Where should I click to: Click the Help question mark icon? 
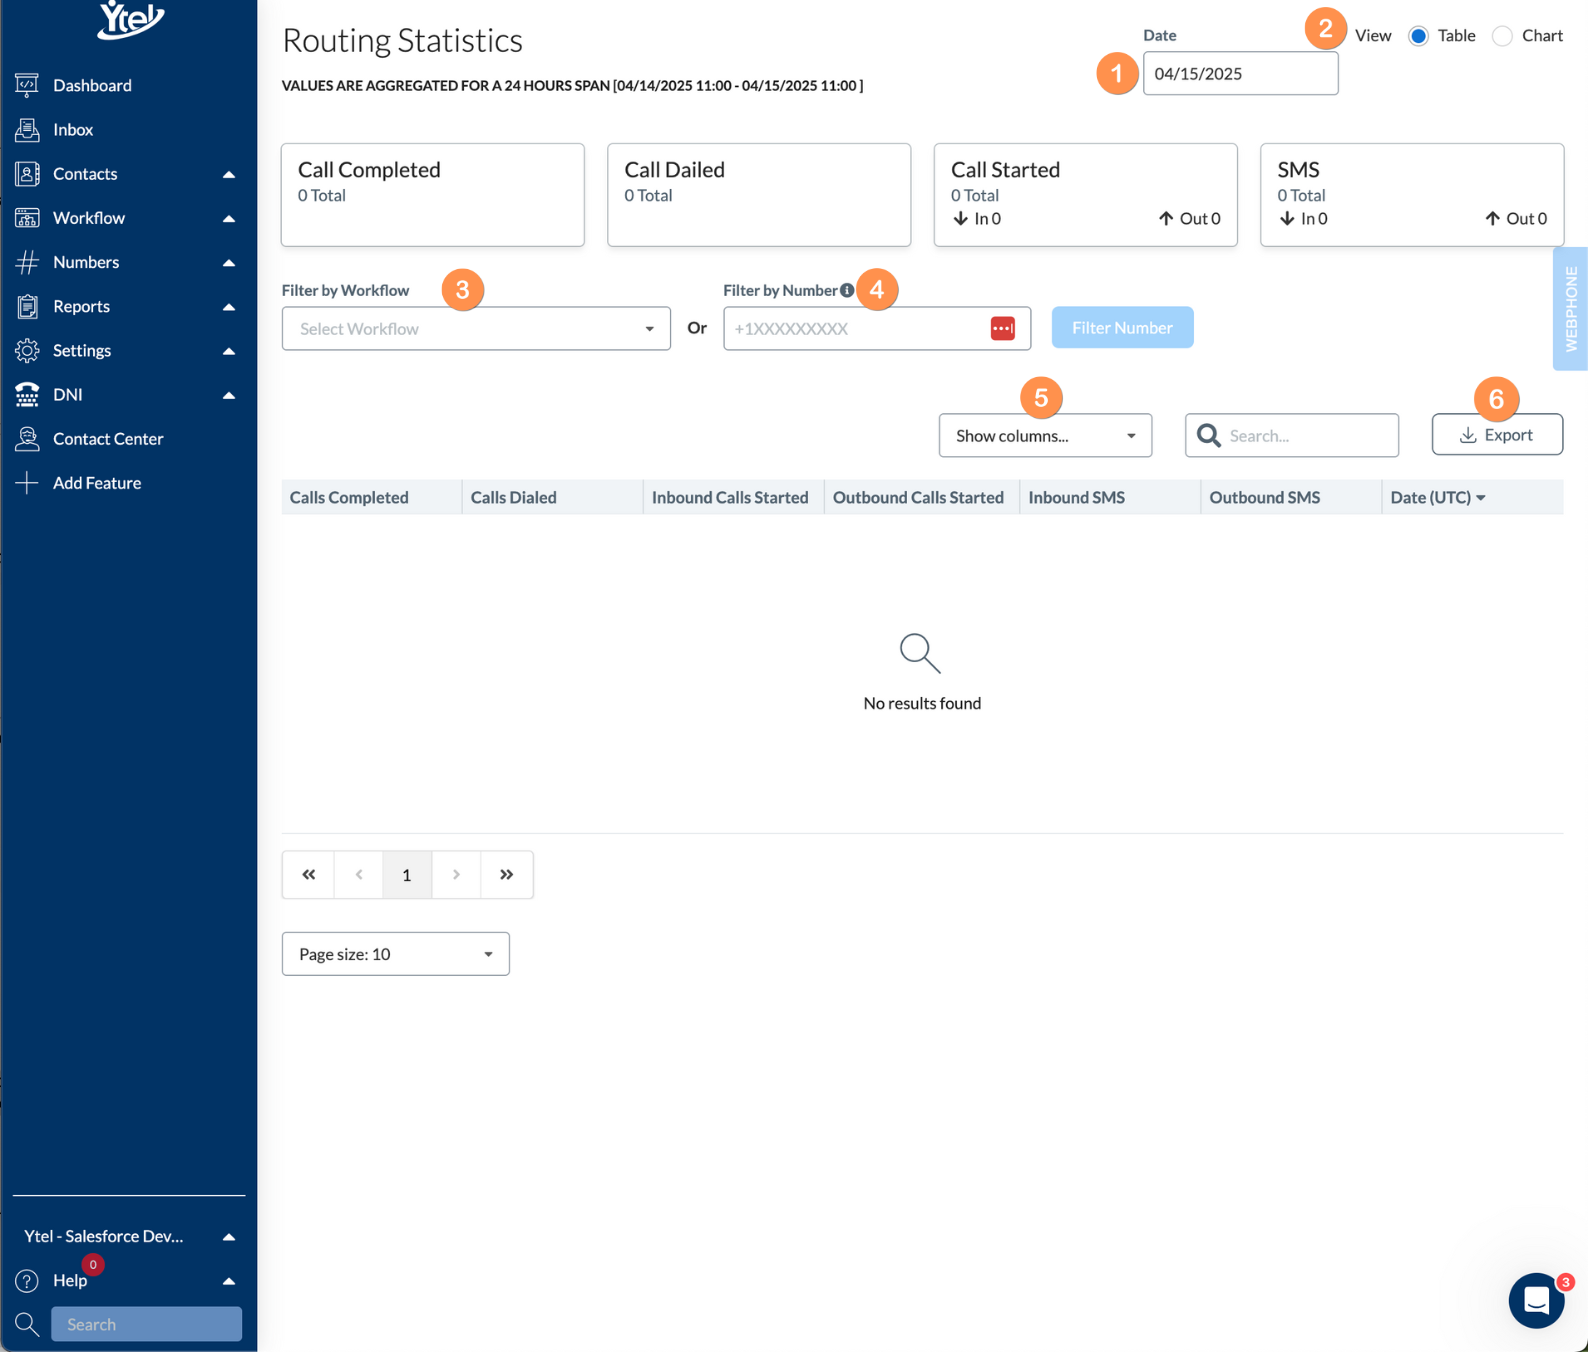pos(27,1281)
